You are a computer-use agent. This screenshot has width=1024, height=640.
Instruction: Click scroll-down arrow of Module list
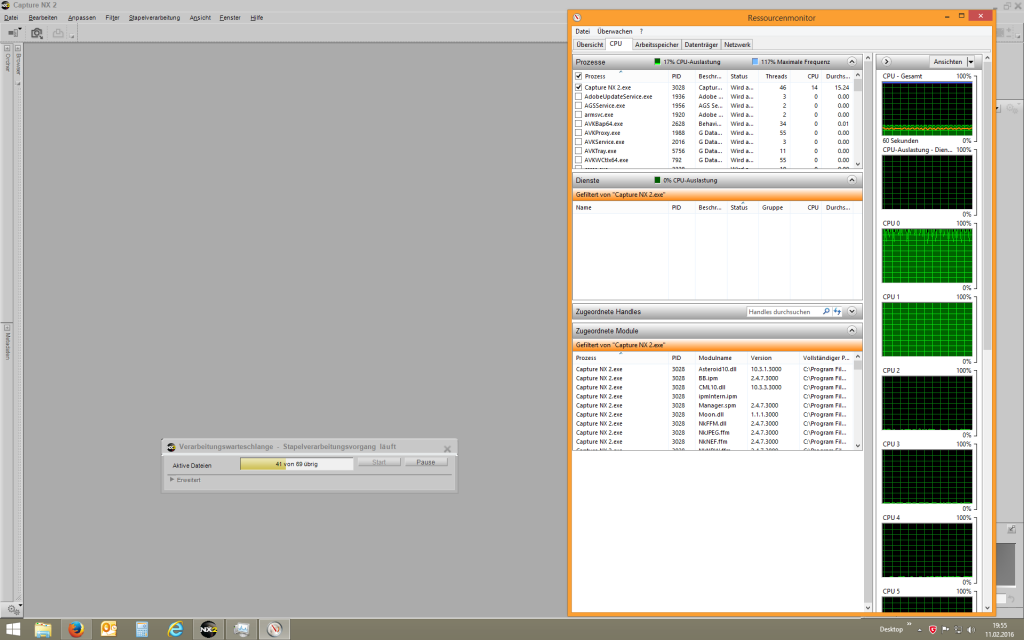[857, 445]
